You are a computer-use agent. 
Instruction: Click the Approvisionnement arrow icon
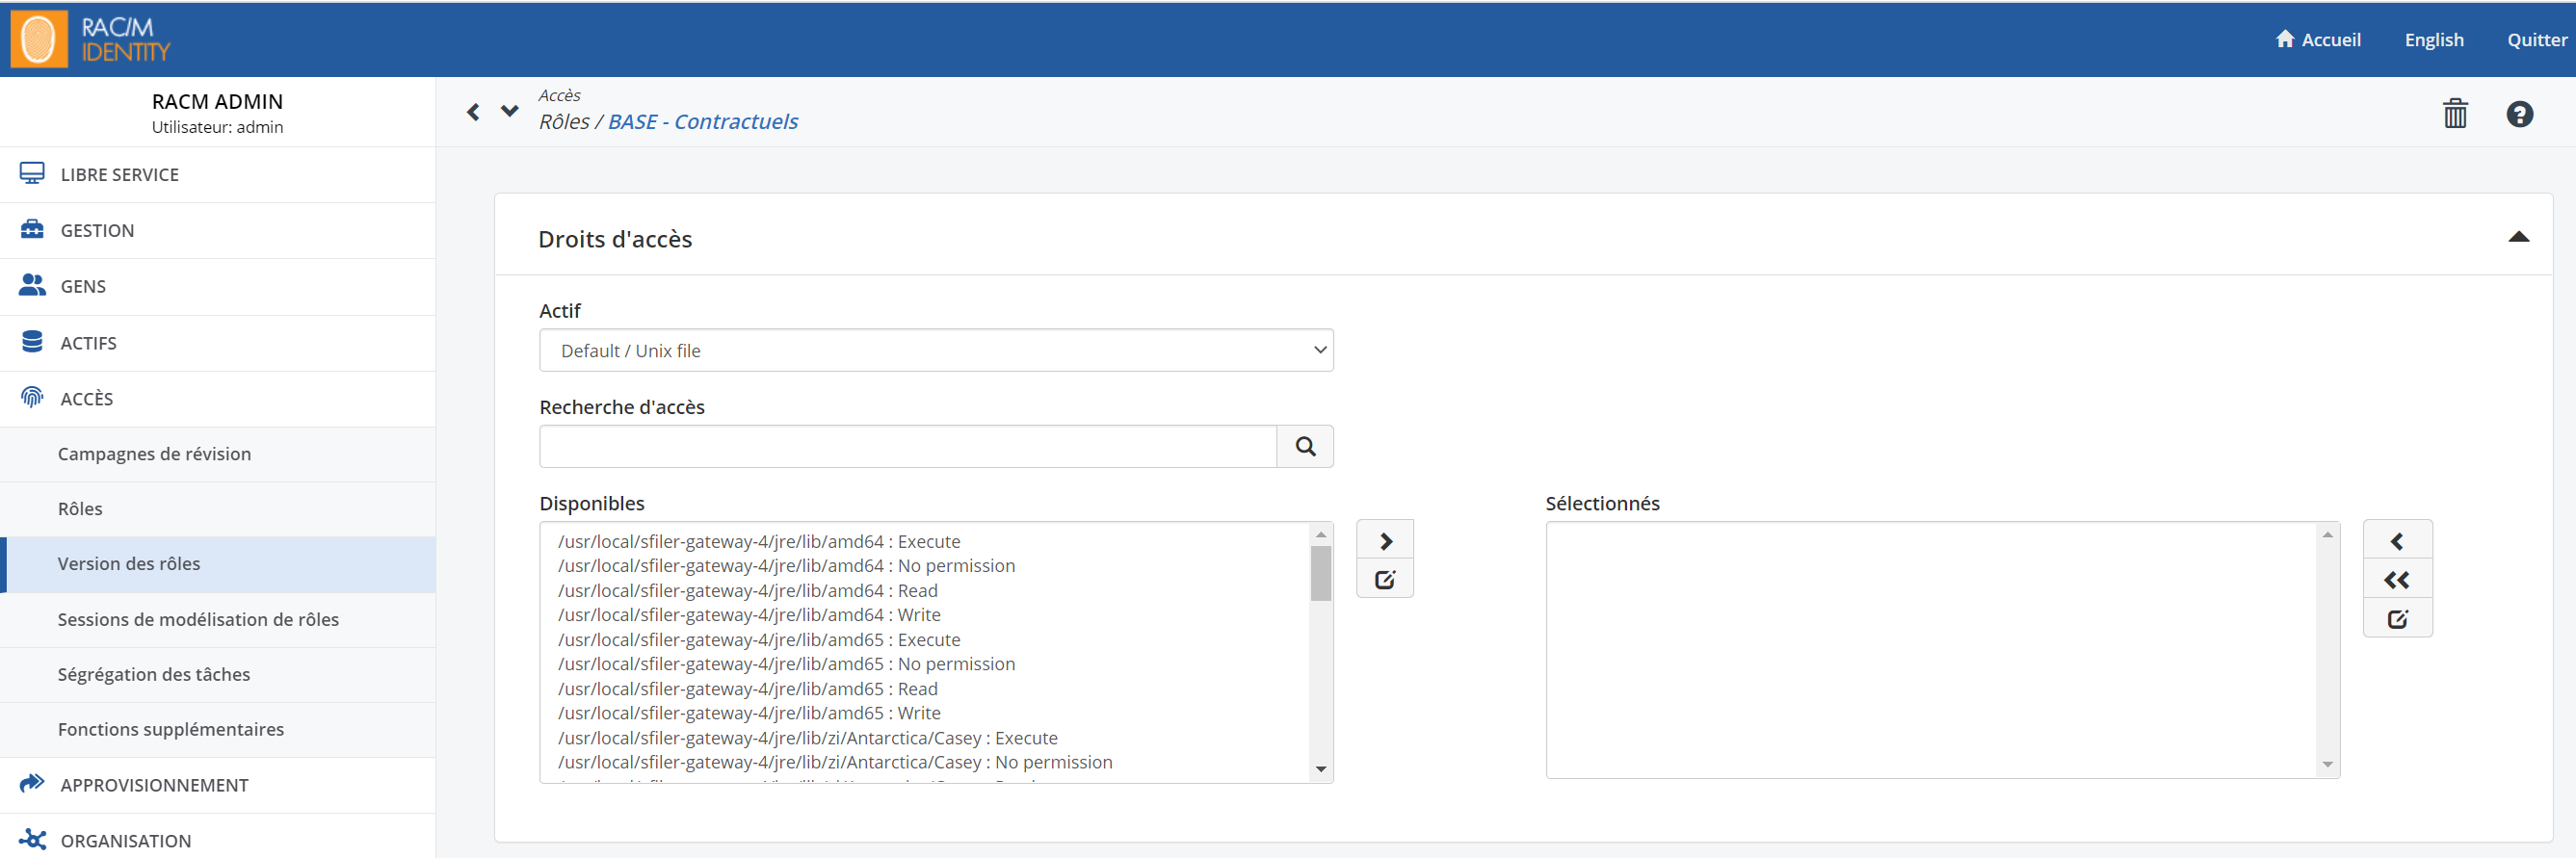[32, 784]
